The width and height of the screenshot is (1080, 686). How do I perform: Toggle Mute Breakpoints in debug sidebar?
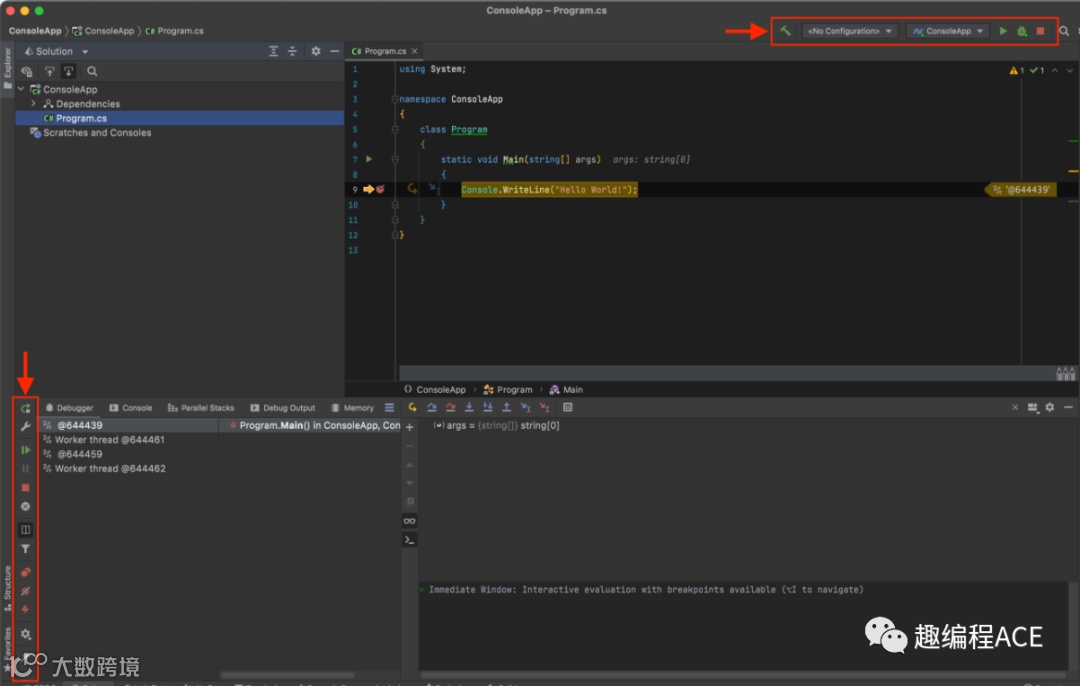point(26,591)
